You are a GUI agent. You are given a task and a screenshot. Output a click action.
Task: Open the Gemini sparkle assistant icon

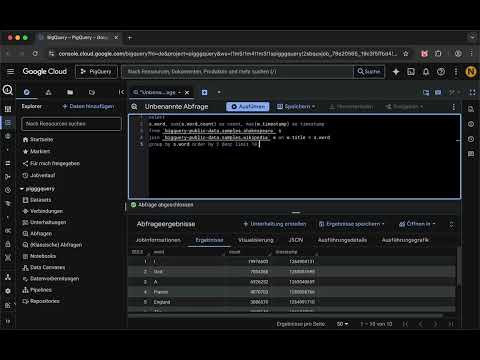point(396,72)
